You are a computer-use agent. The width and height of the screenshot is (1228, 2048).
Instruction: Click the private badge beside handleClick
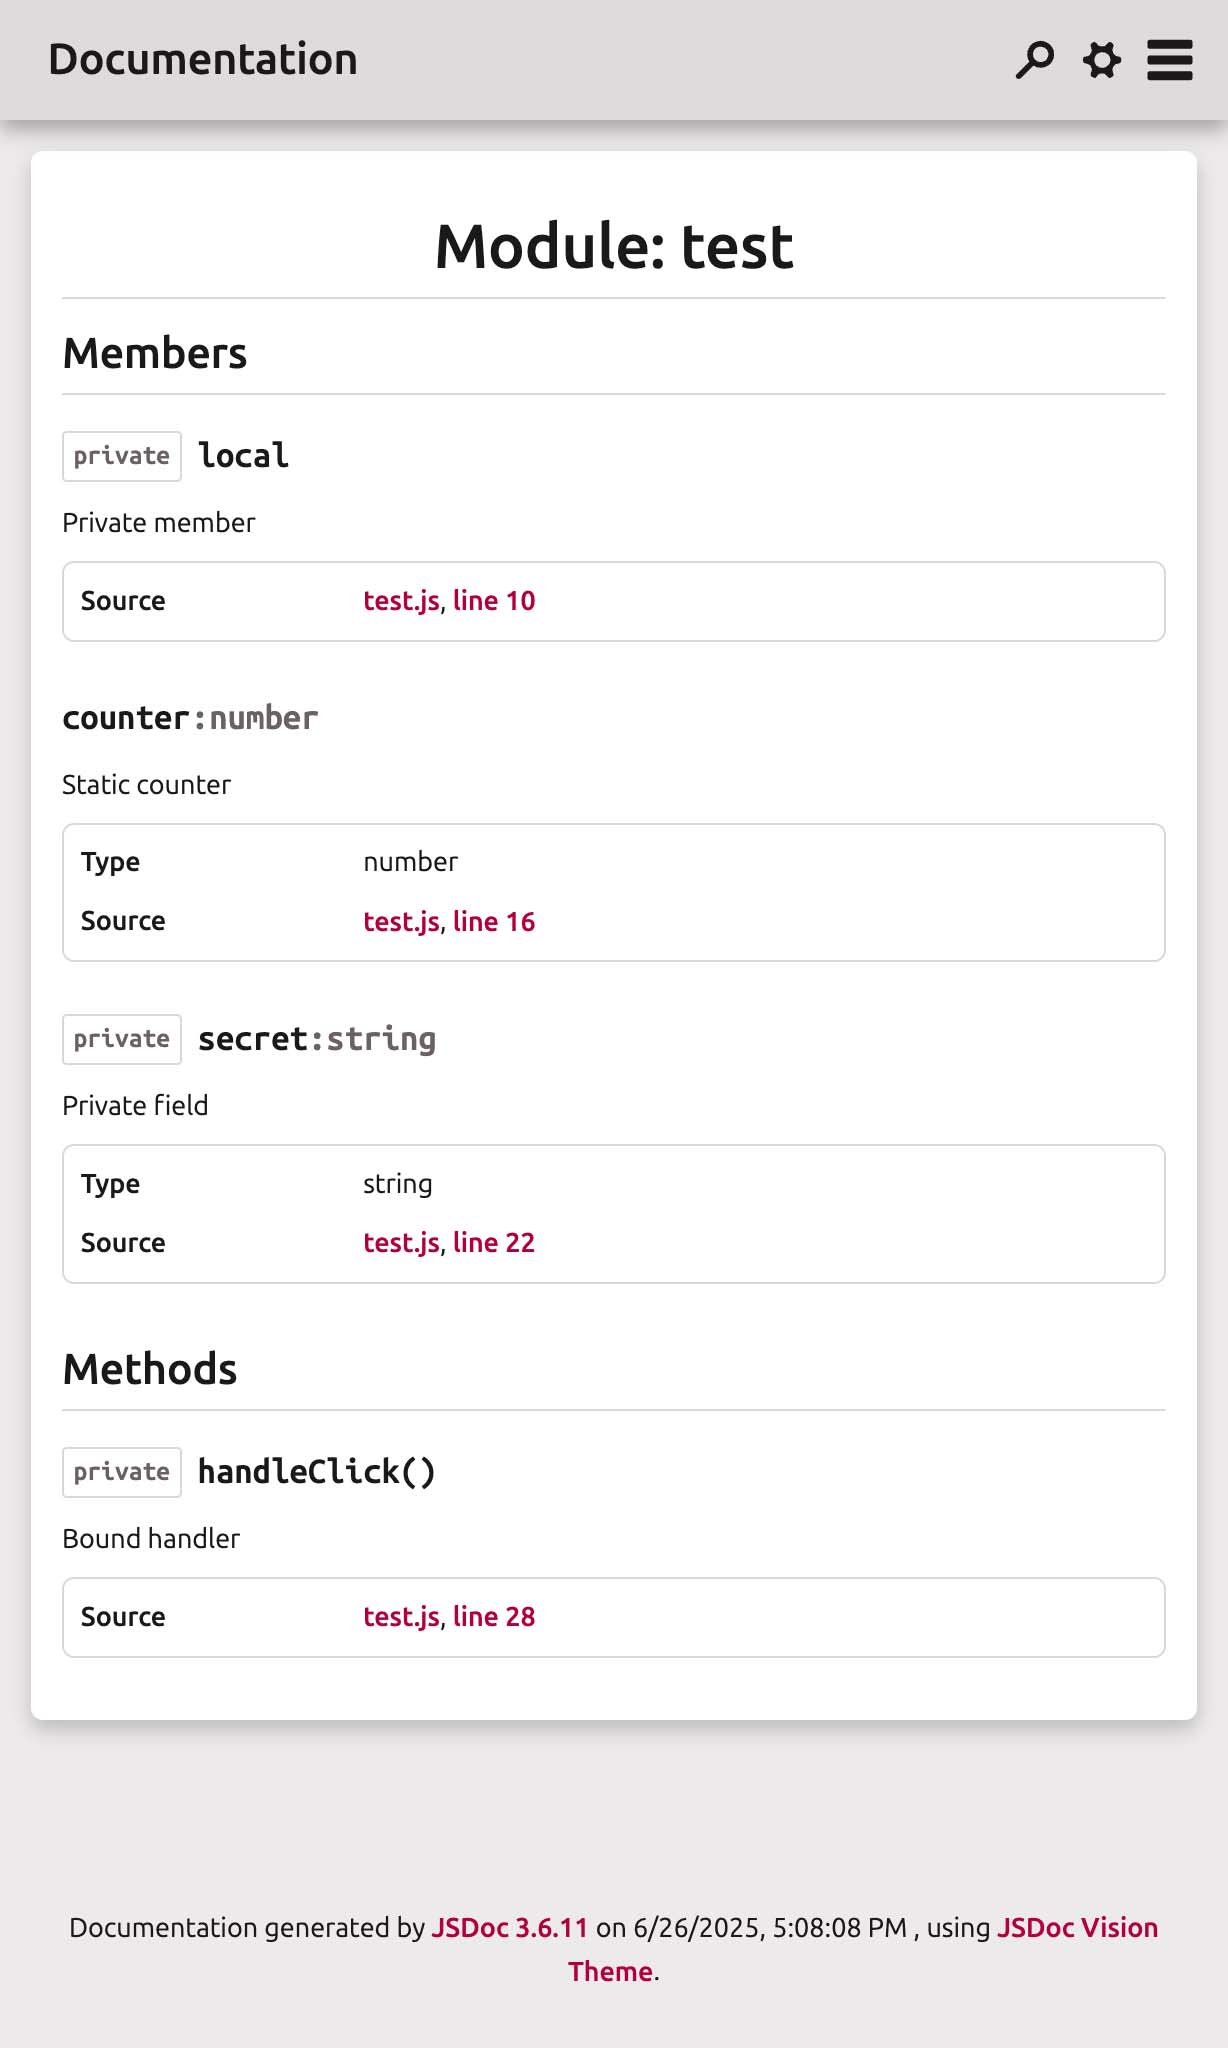(x=122, y=1472)
